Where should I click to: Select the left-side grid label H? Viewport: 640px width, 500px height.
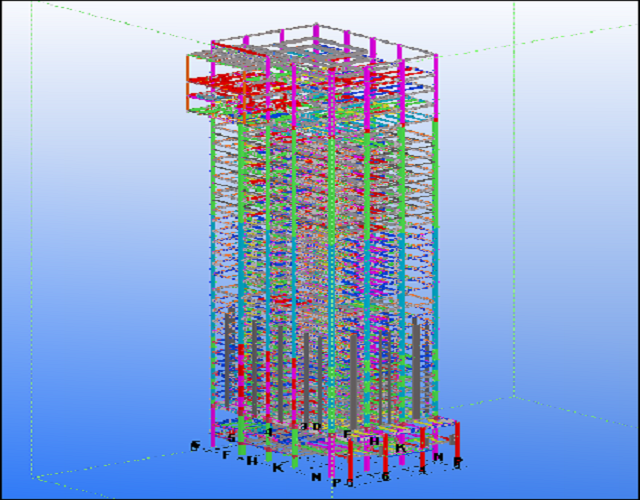tap(250, 461)
